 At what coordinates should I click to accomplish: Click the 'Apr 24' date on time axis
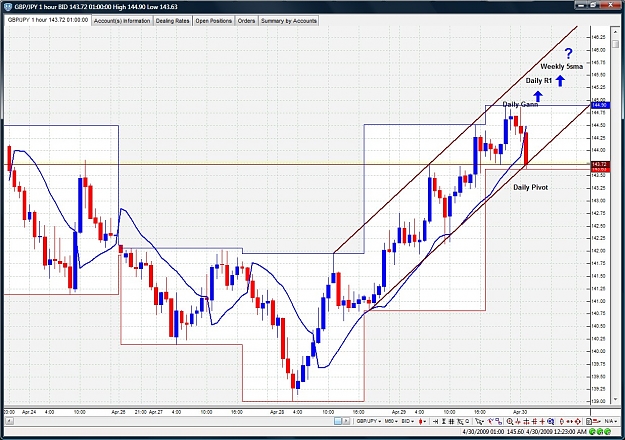click(x=29, y=412)
